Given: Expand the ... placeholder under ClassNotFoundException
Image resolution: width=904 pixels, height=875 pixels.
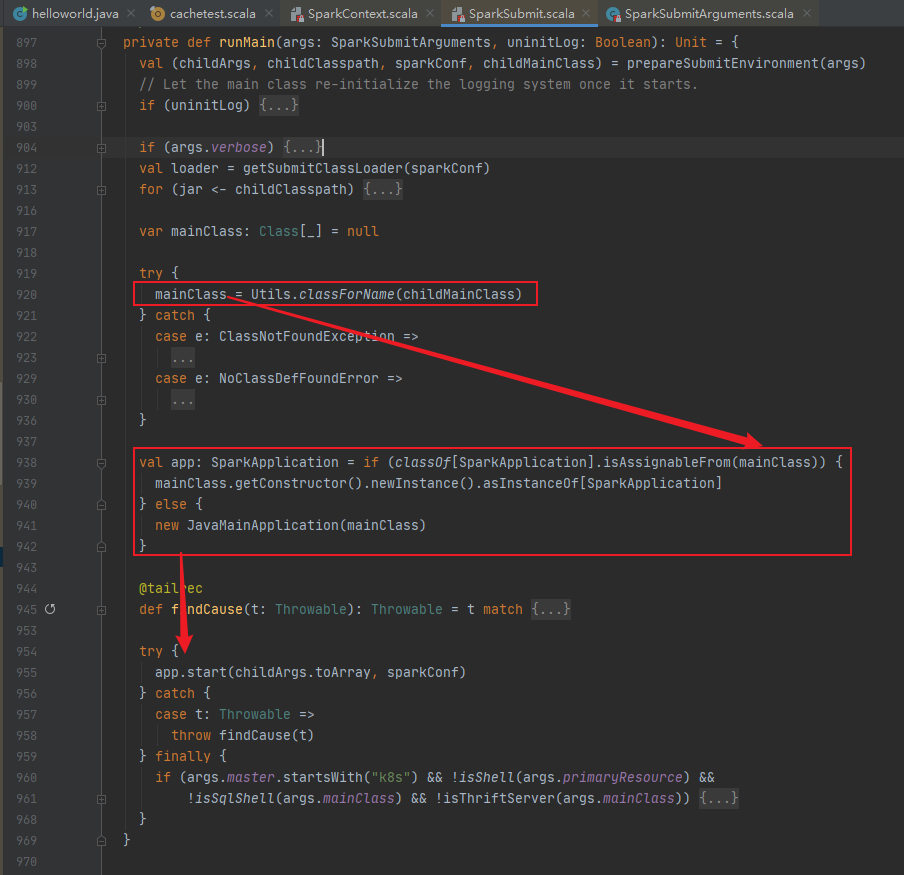Looking at the screenshot, I should (x=183, y=358).
